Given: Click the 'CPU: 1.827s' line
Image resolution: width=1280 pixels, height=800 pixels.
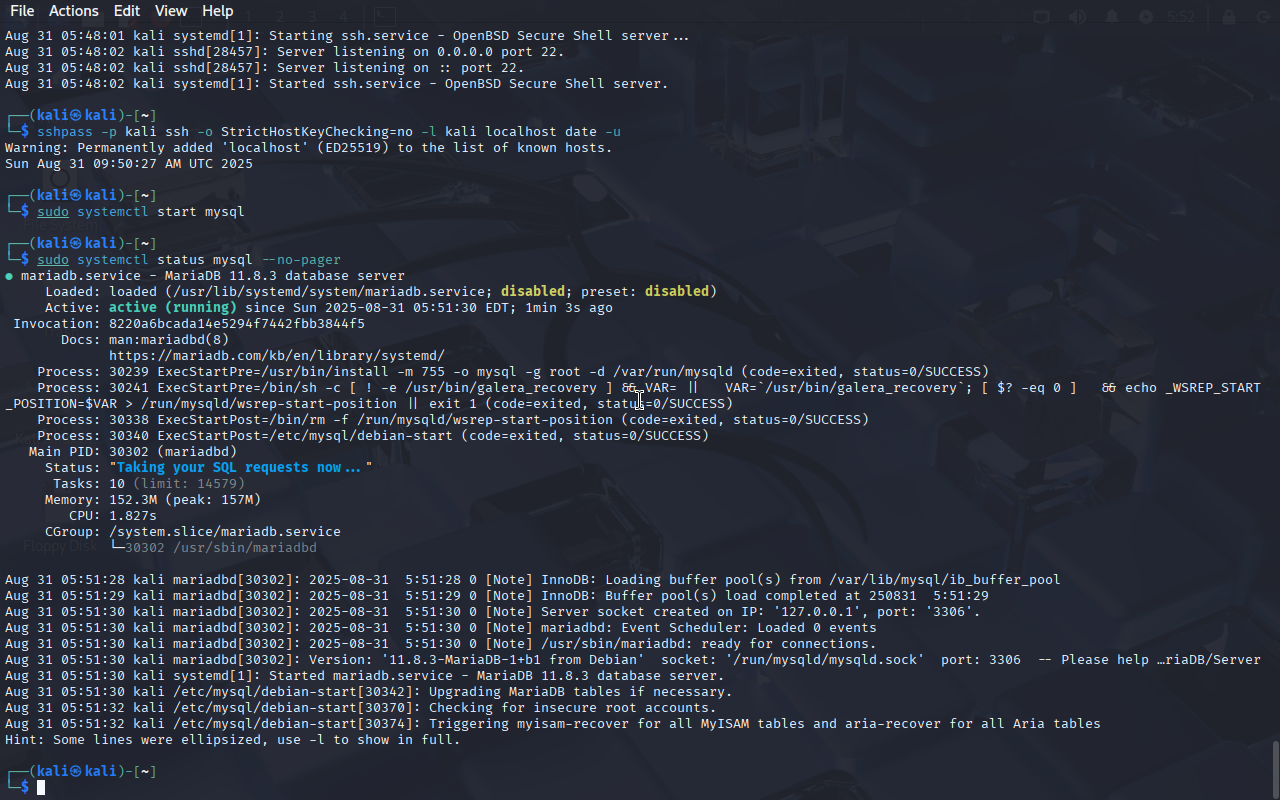Looking at the screenshot, I should (x=113, y=516).
